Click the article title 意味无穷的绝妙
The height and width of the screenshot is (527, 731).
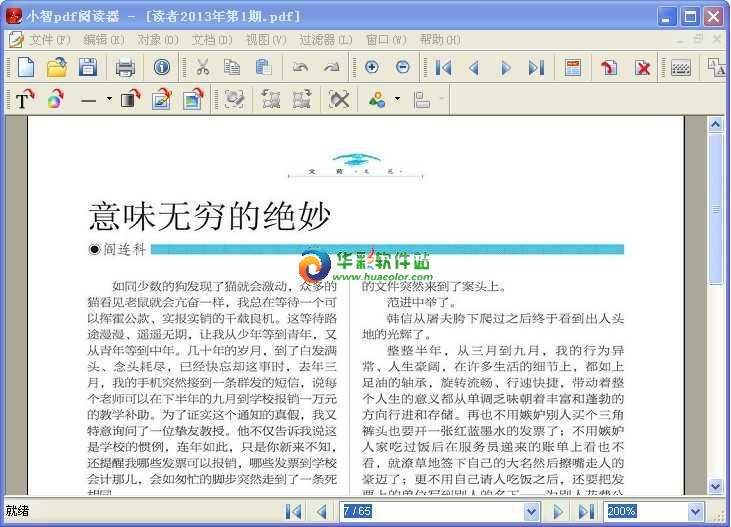point(209,216)
